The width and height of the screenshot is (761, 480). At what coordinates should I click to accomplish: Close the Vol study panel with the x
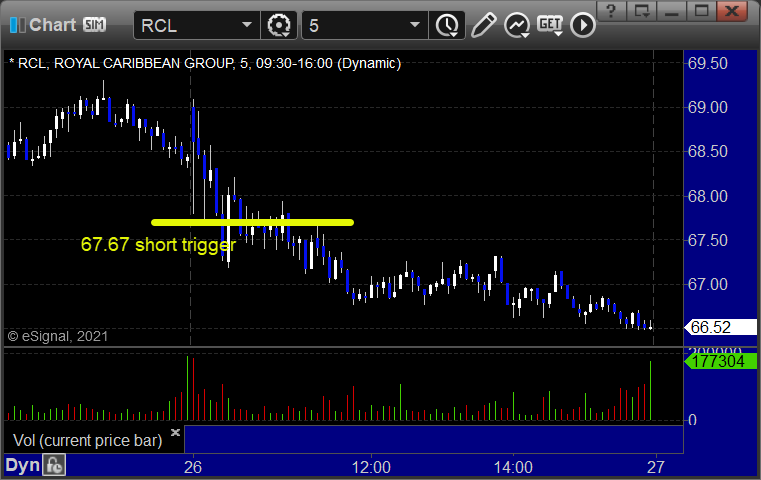point(175,432)
